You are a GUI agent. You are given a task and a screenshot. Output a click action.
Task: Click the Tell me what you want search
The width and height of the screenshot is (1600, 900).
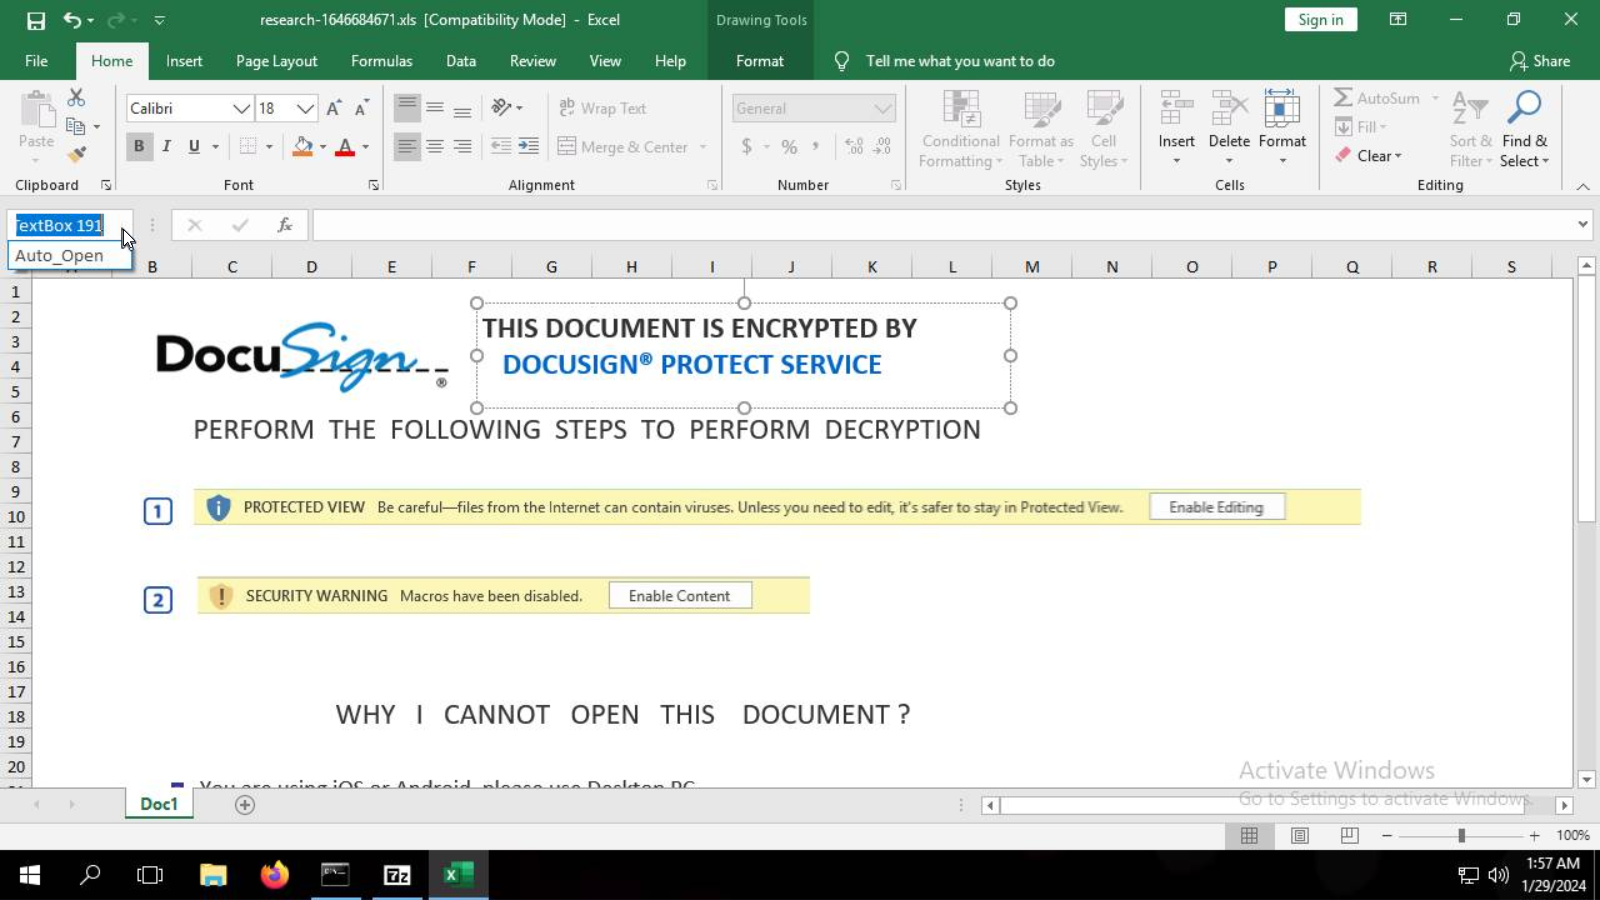[x=960, y=61]
